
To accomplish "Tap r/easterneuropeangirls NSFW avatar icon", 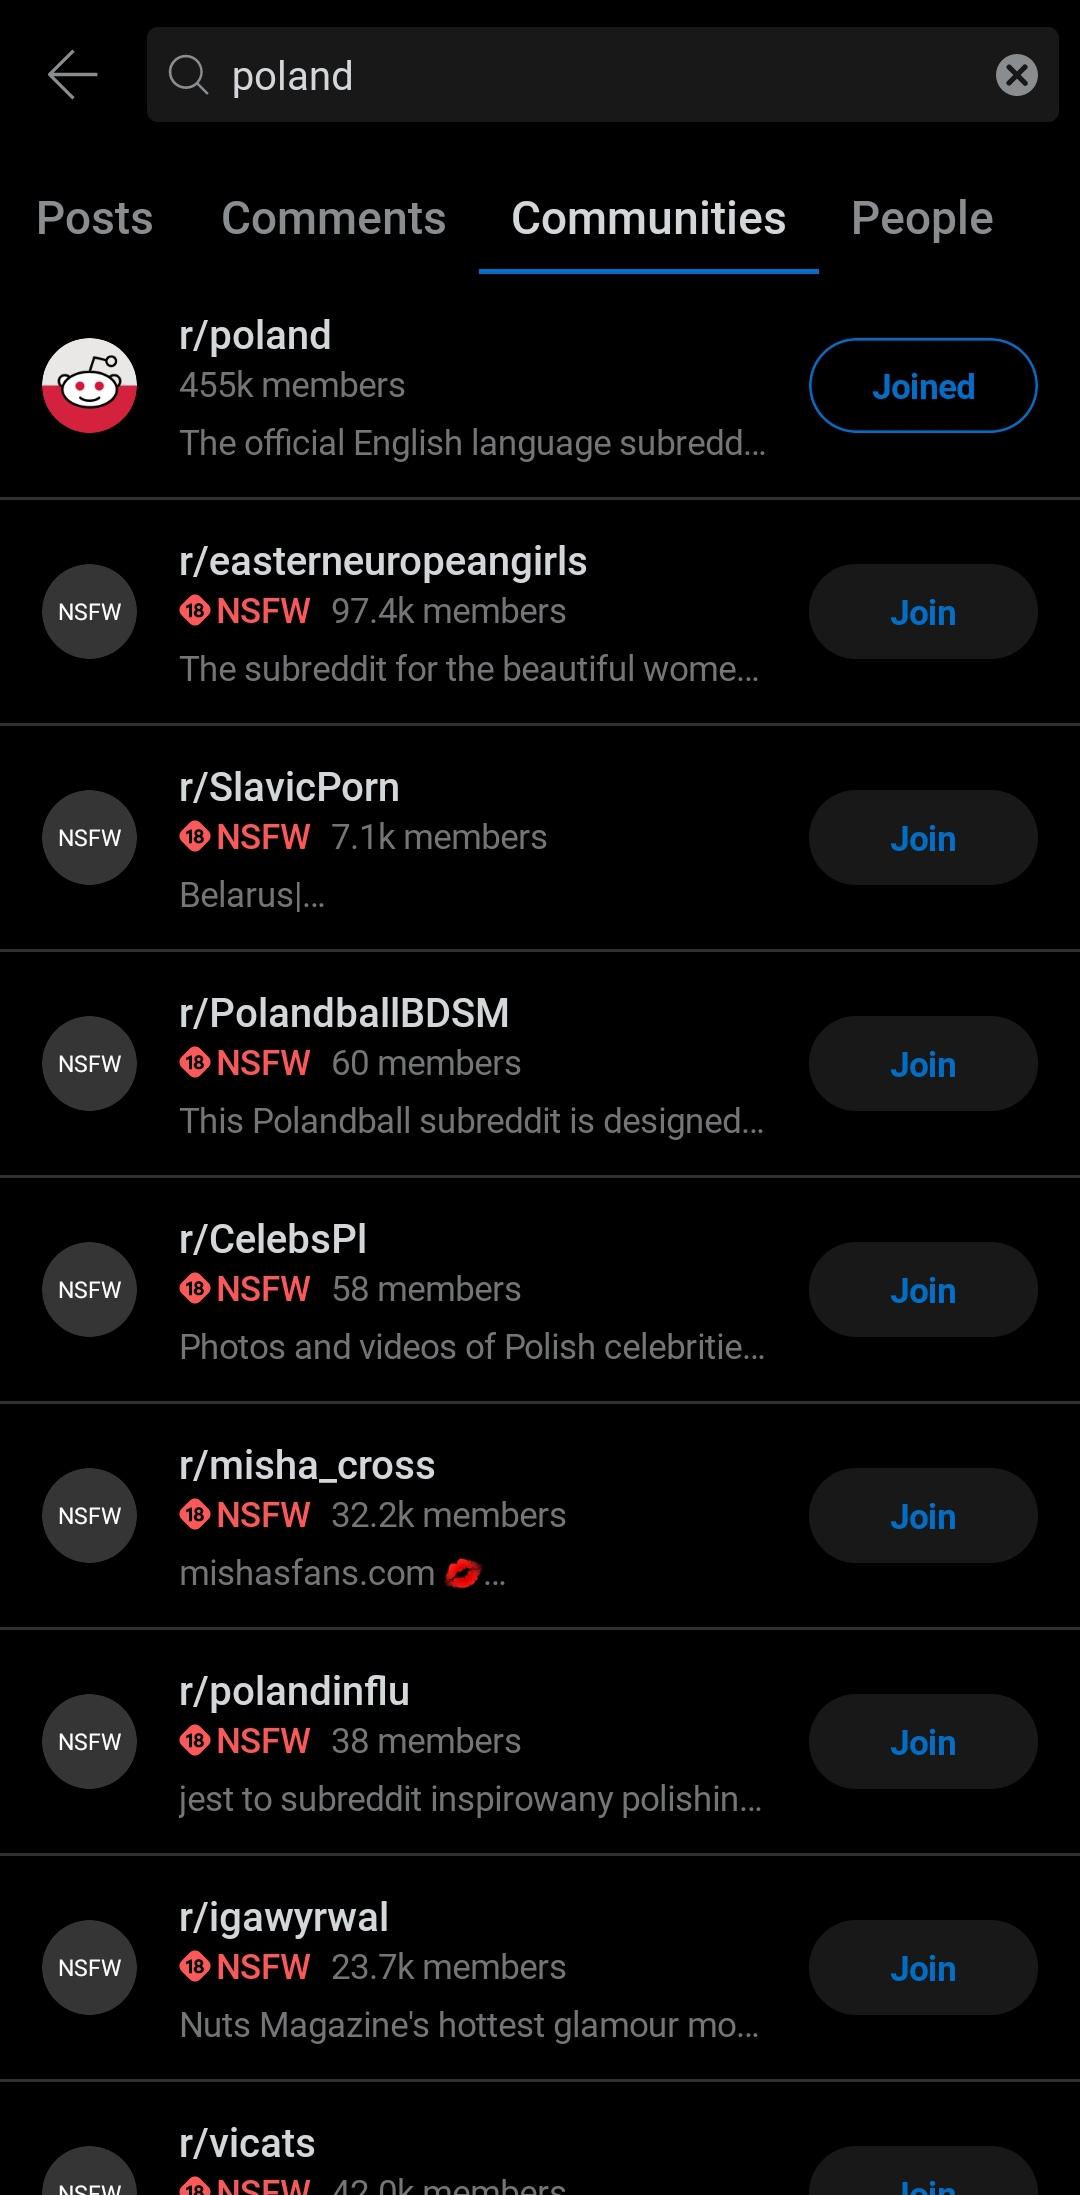I will [89, 612].
